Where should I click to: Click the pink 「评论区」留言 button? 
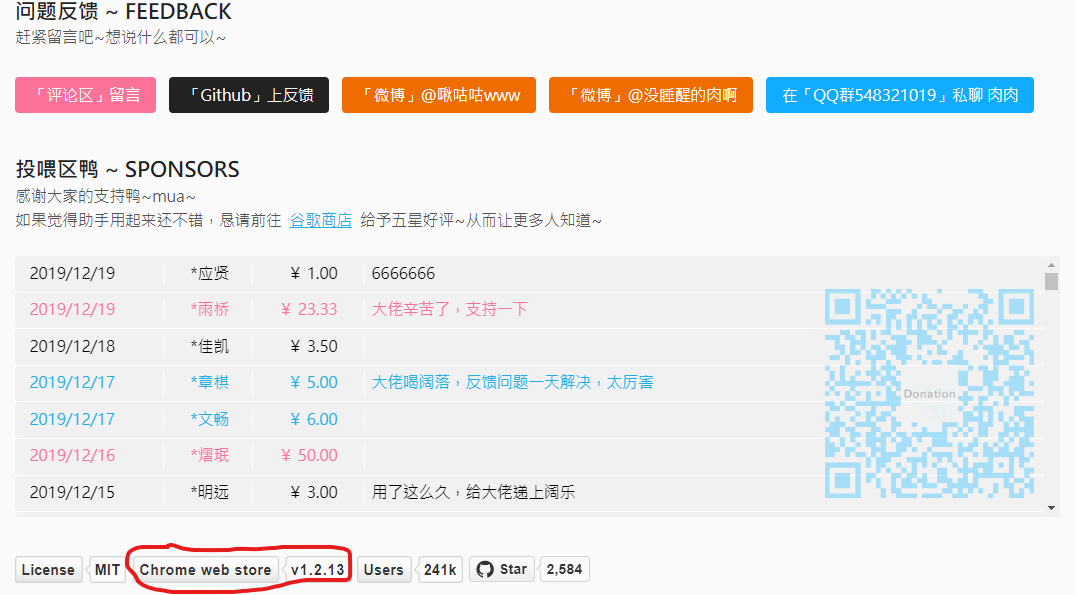click(x=86, y=95)
